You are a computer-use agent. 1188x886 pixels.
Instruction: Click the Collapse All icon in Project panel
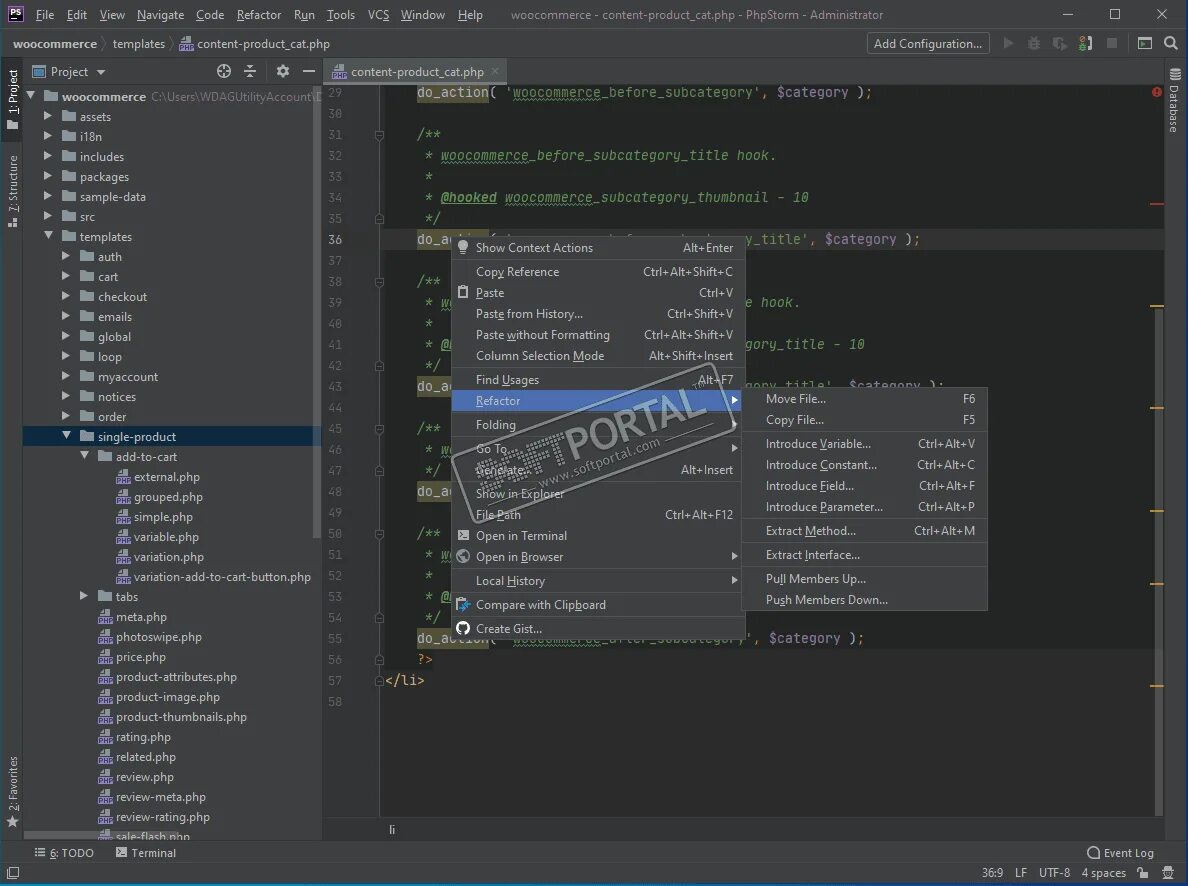[x=250, y=71]
